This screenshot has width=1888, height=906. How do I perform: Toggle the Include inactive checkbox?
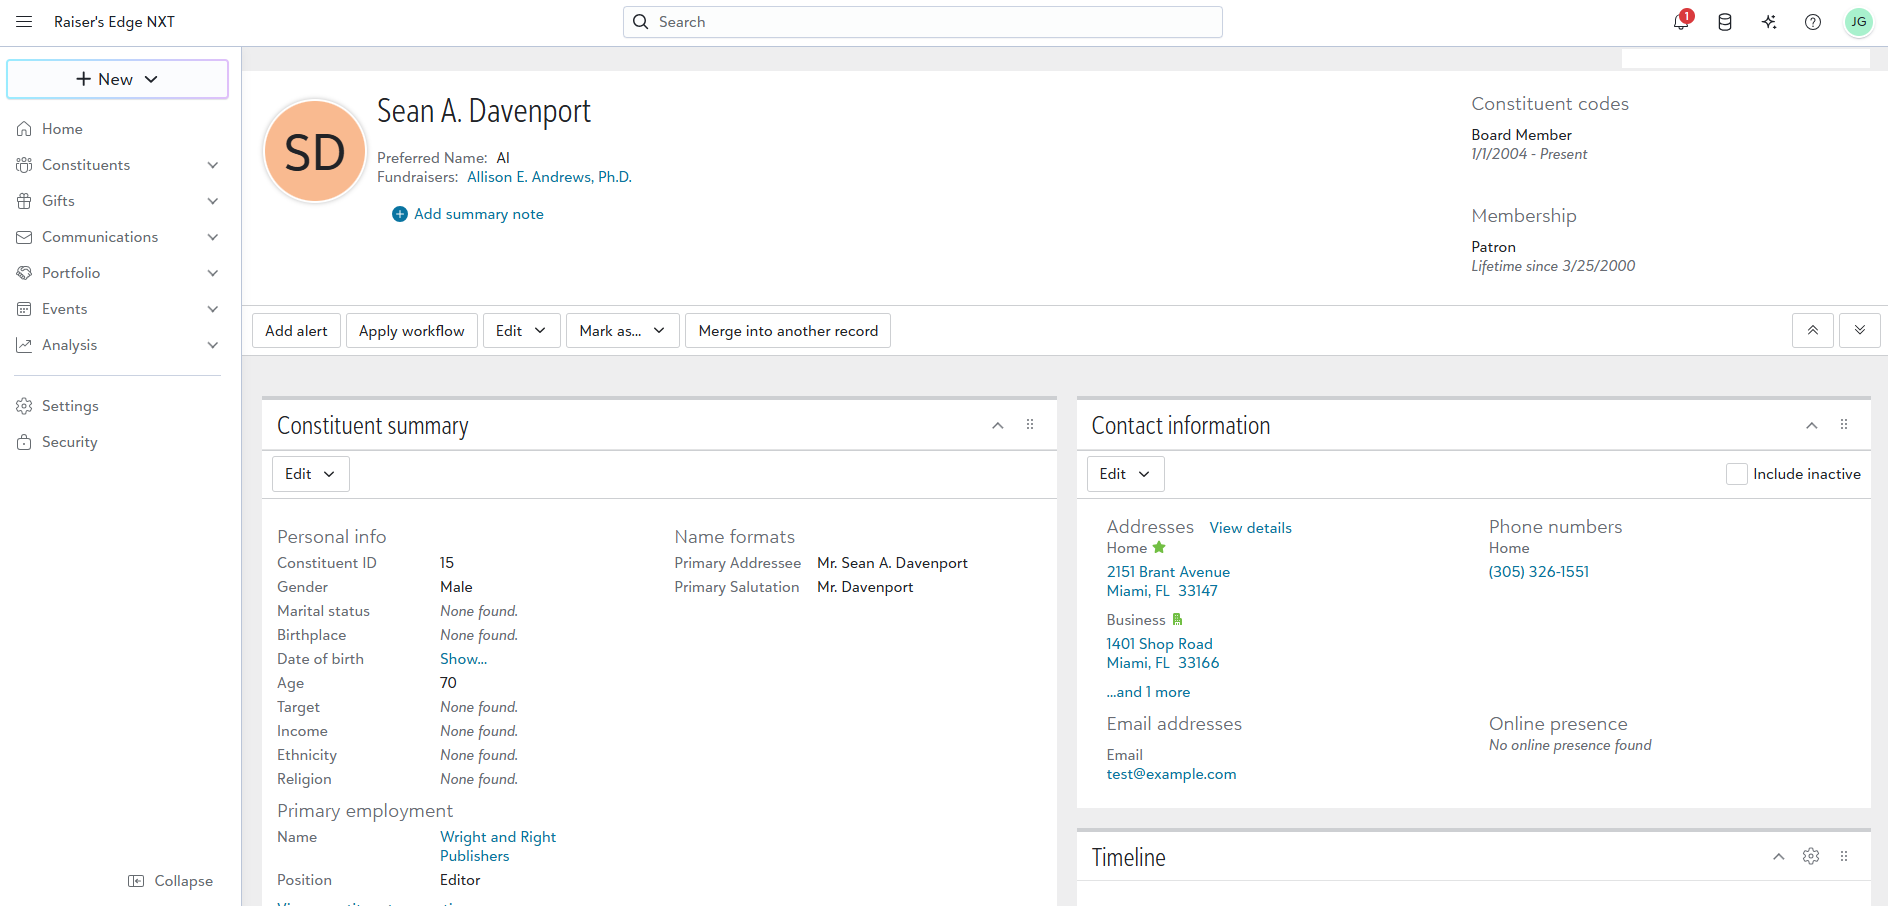(1737, 474)
